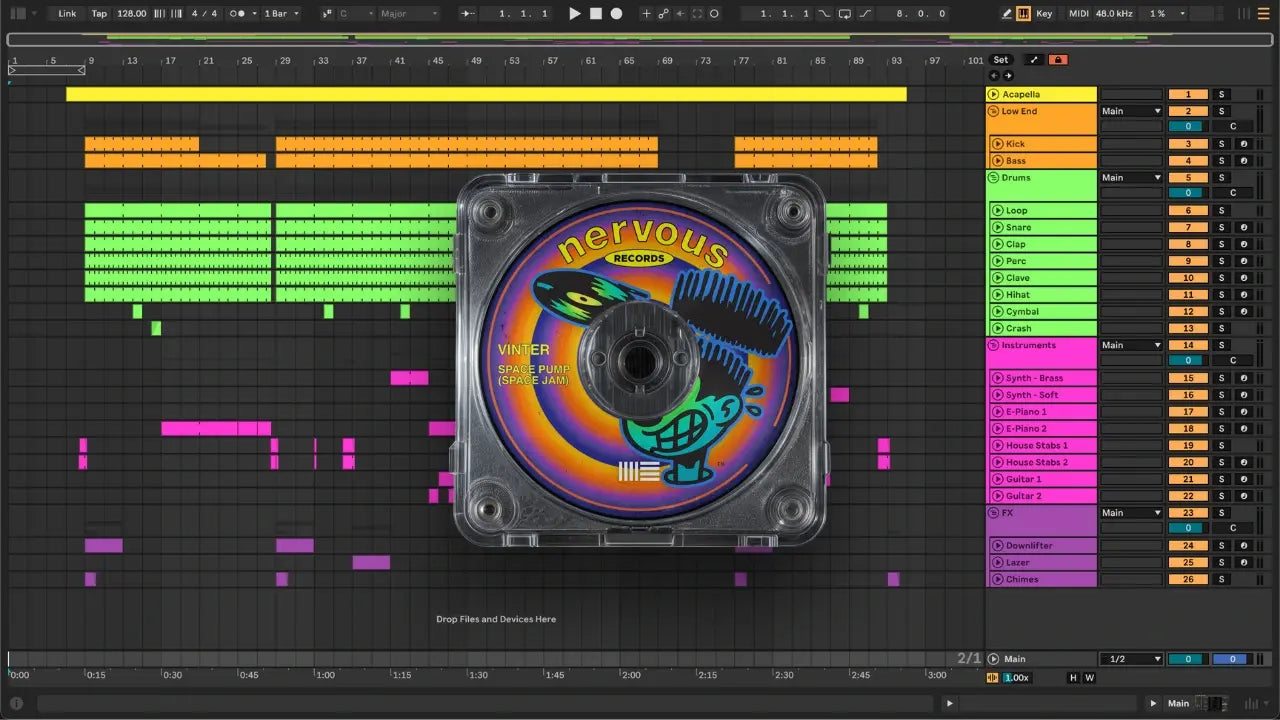Screen dimensions: 1280x720
Task: Open the Major scale mode dropdown
Action: point(408,14)
